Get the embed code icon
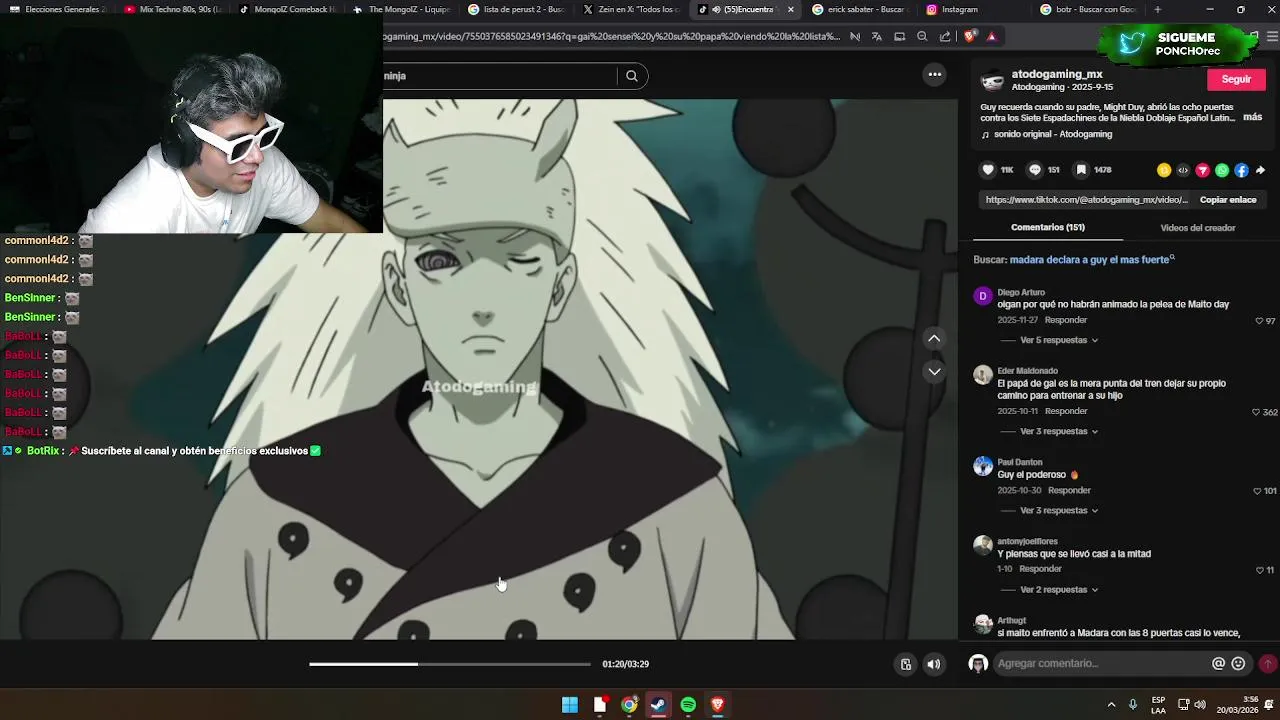This screenshot has width=1280, height=720. tap(1183, 170)
